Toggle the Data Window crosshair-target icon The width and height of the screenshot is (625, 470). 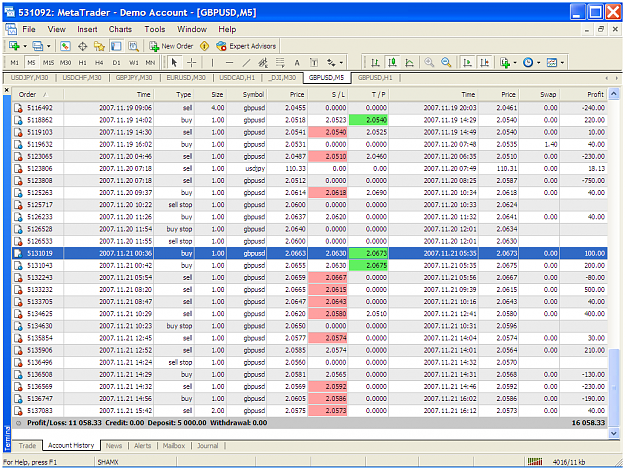(x=83, y=46)
